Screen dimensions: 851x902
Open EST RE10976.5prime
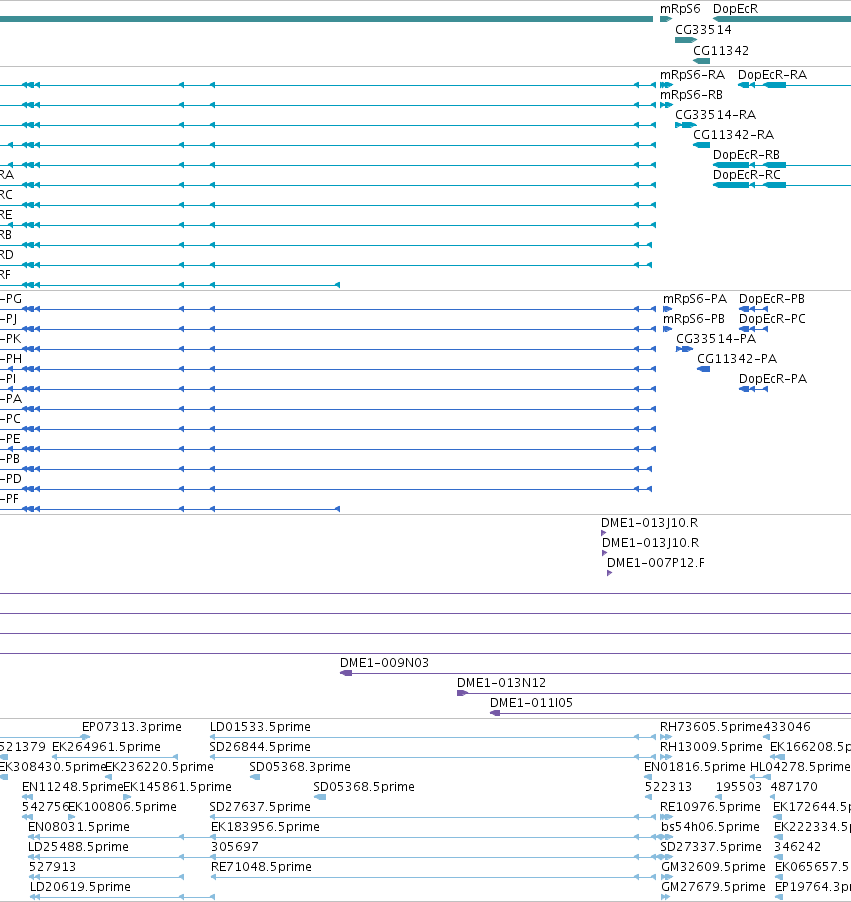click(666, 817)
